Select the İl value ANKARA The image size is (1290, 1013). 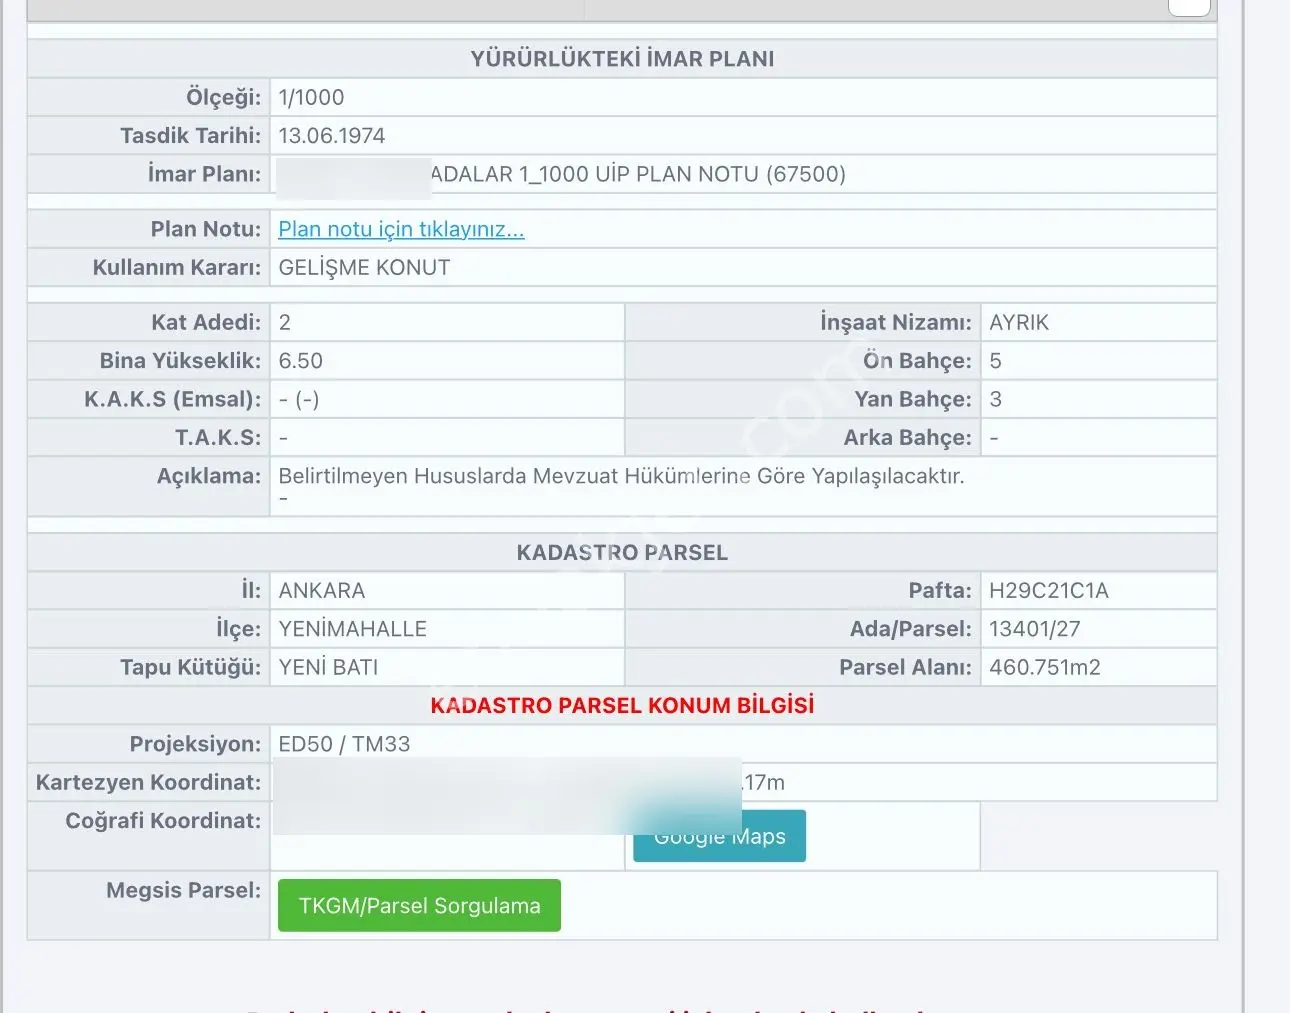pyautogui.click(x=322, y=590)
